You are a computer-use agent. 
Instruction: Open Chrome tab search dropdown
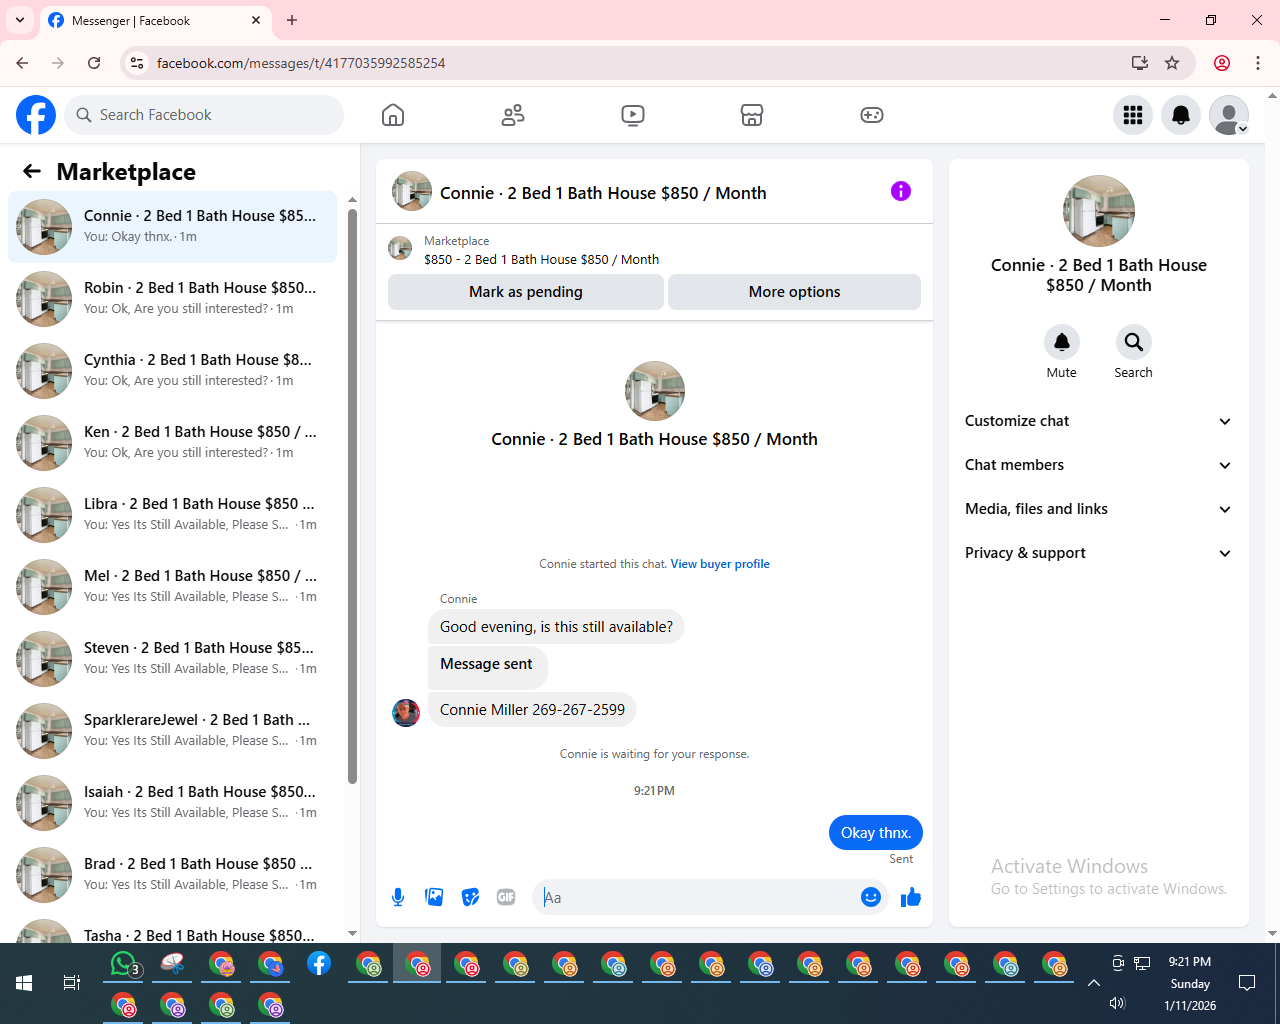20,20
